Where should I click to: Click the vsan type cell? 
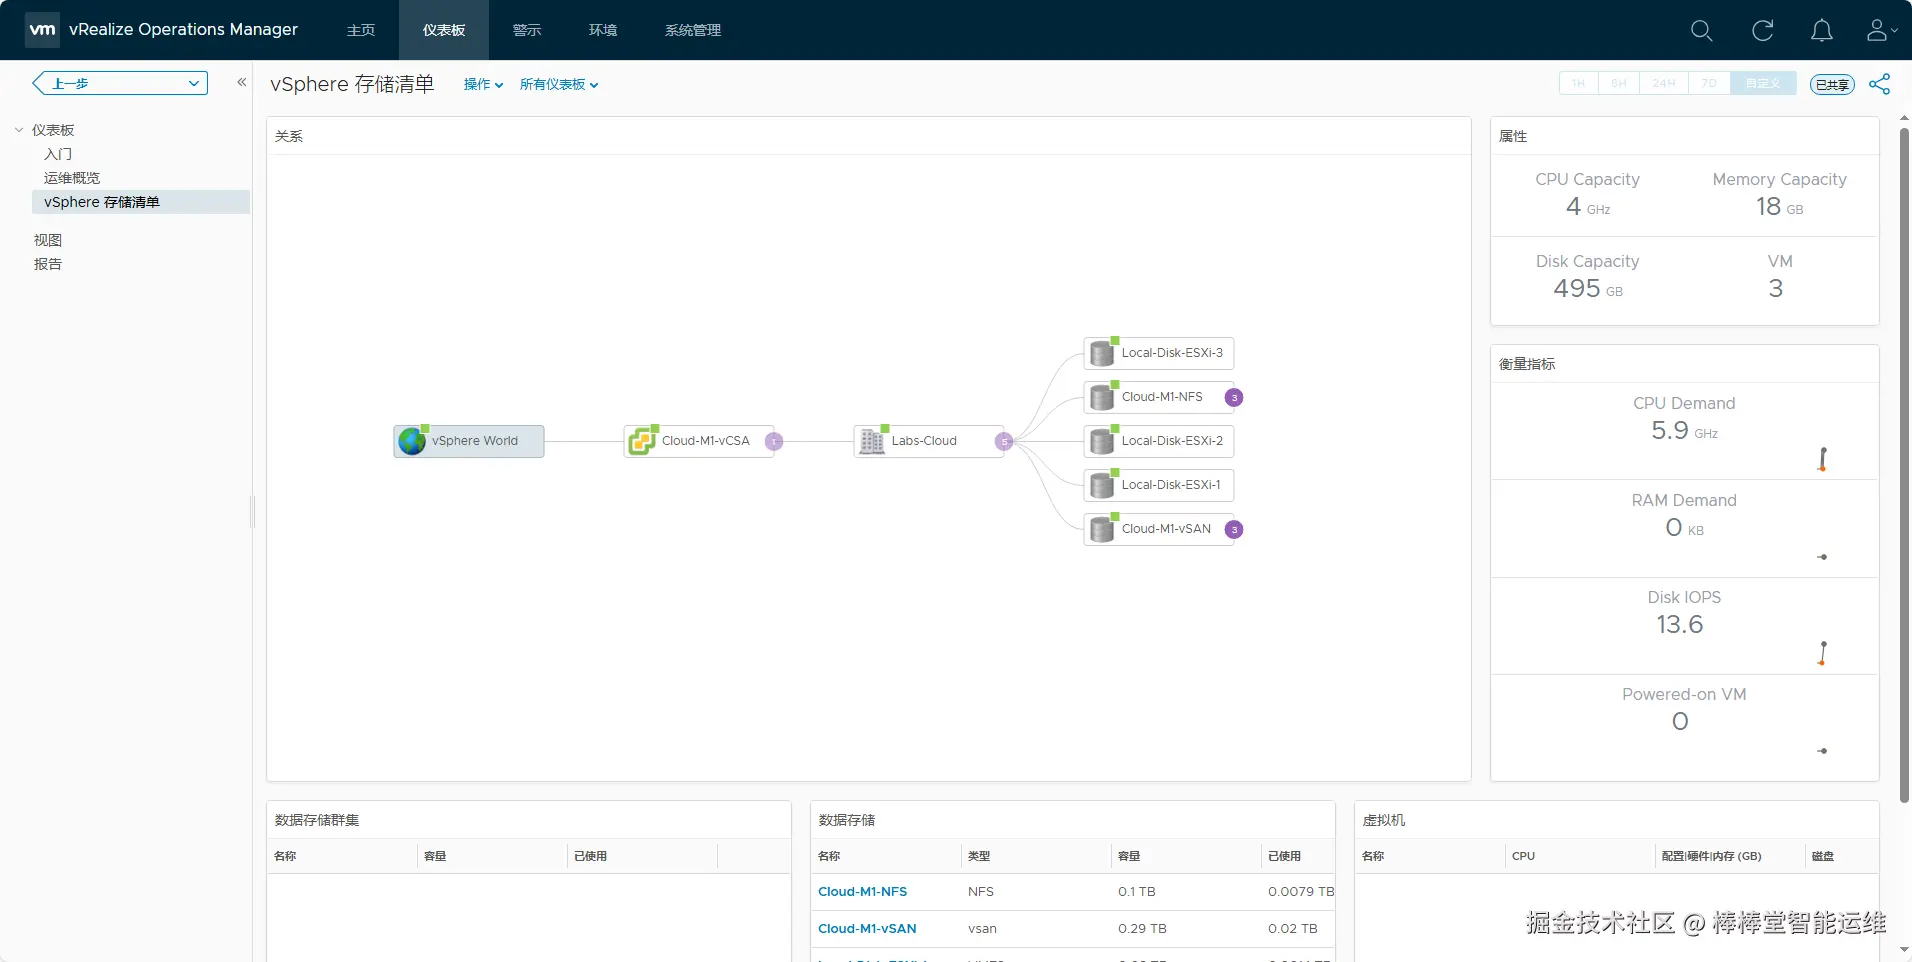(982, 929)
